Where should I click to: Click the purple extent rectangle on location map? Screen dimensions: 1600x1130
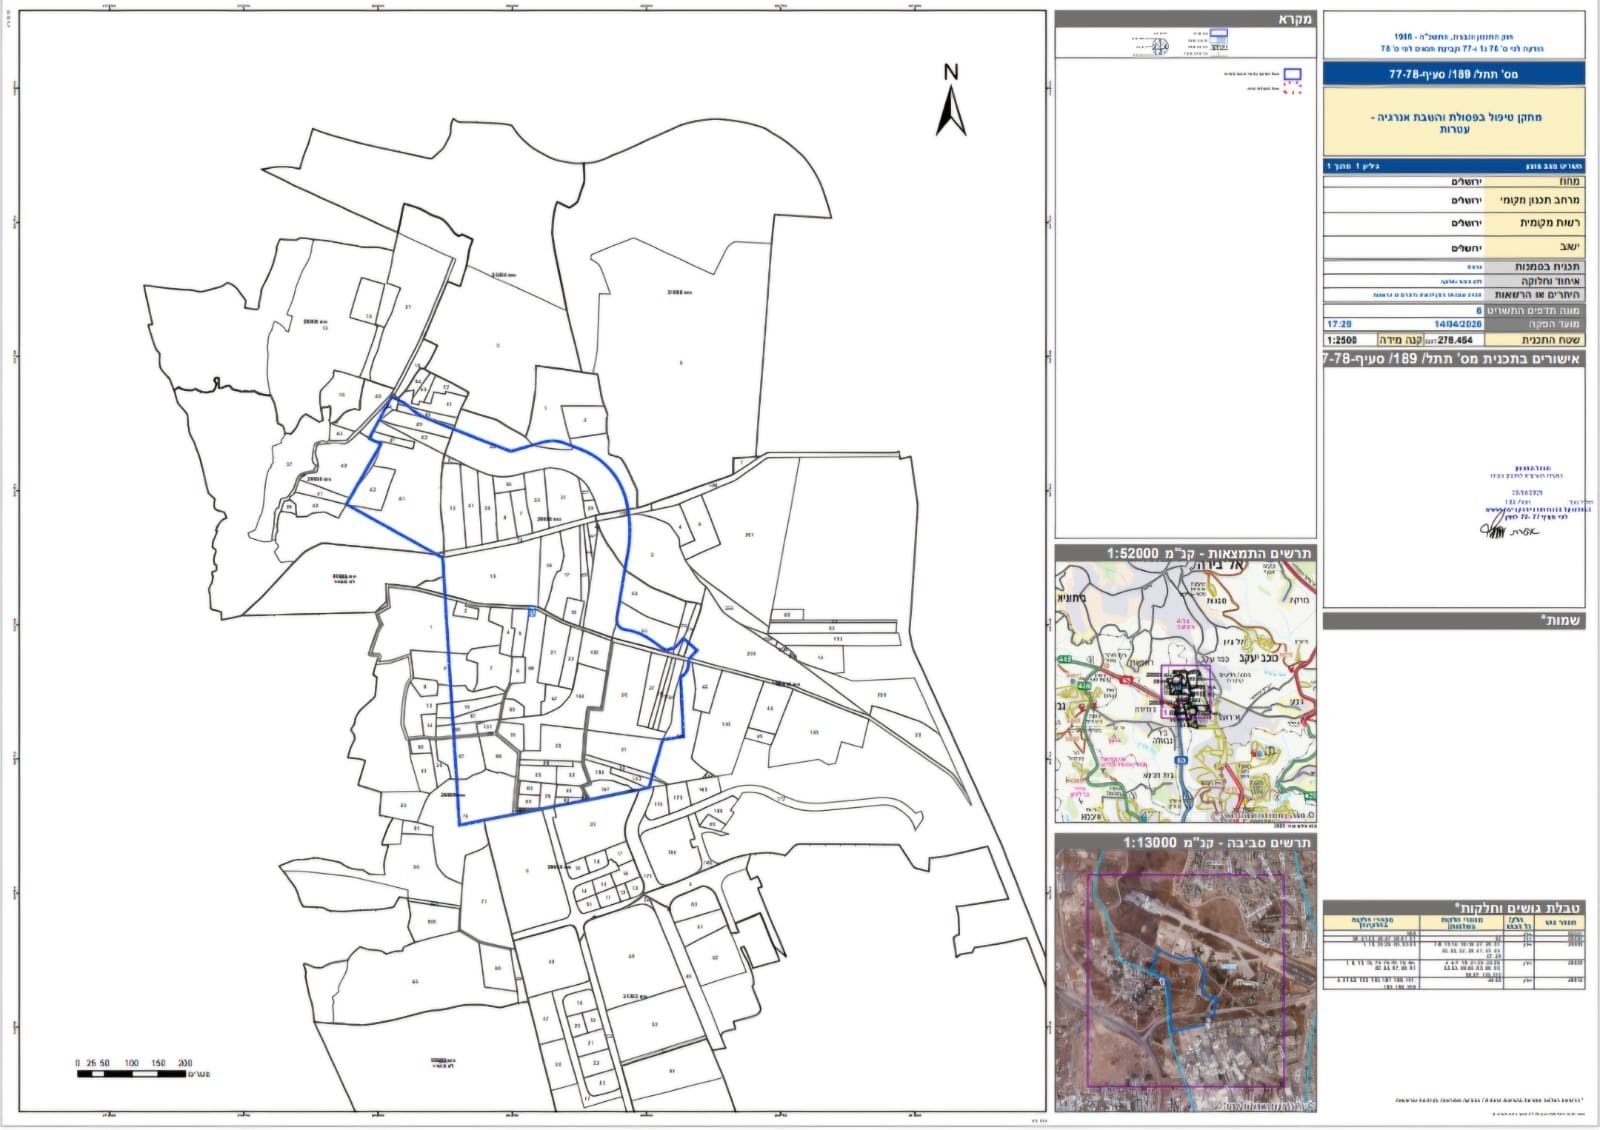[x=1186, y=694]
